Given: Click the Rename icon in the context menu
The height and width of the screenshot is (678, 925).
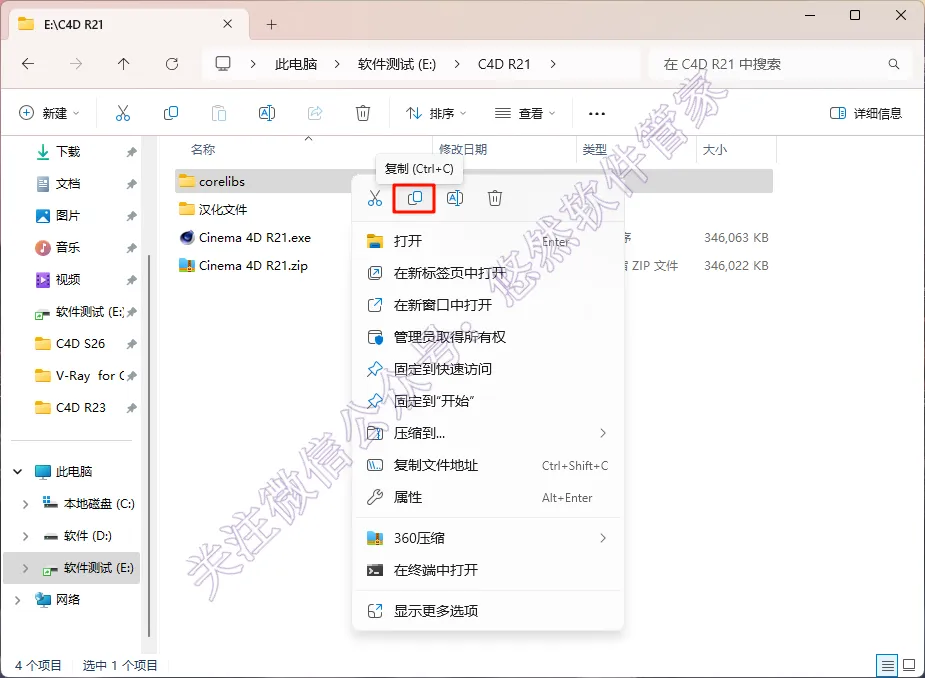Looking at the screenshot, I should point(455,198).
